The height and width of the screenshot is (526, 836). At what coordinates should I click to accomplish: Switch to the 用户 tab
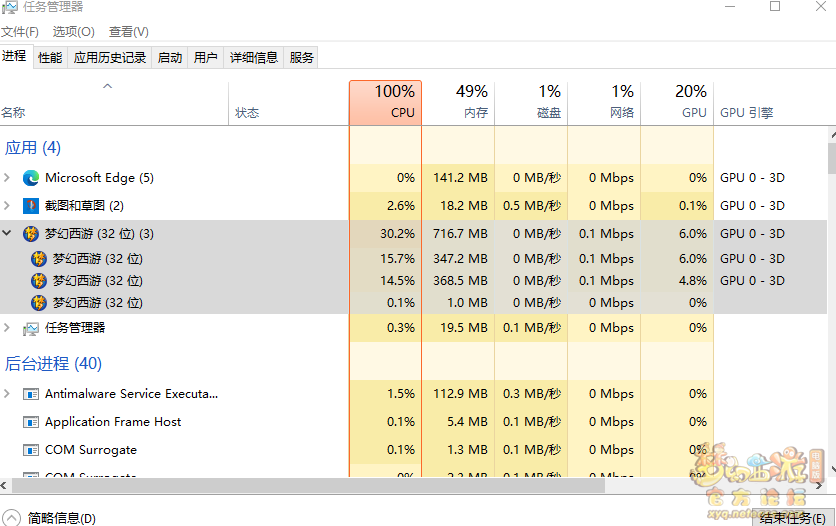(206, 58)
